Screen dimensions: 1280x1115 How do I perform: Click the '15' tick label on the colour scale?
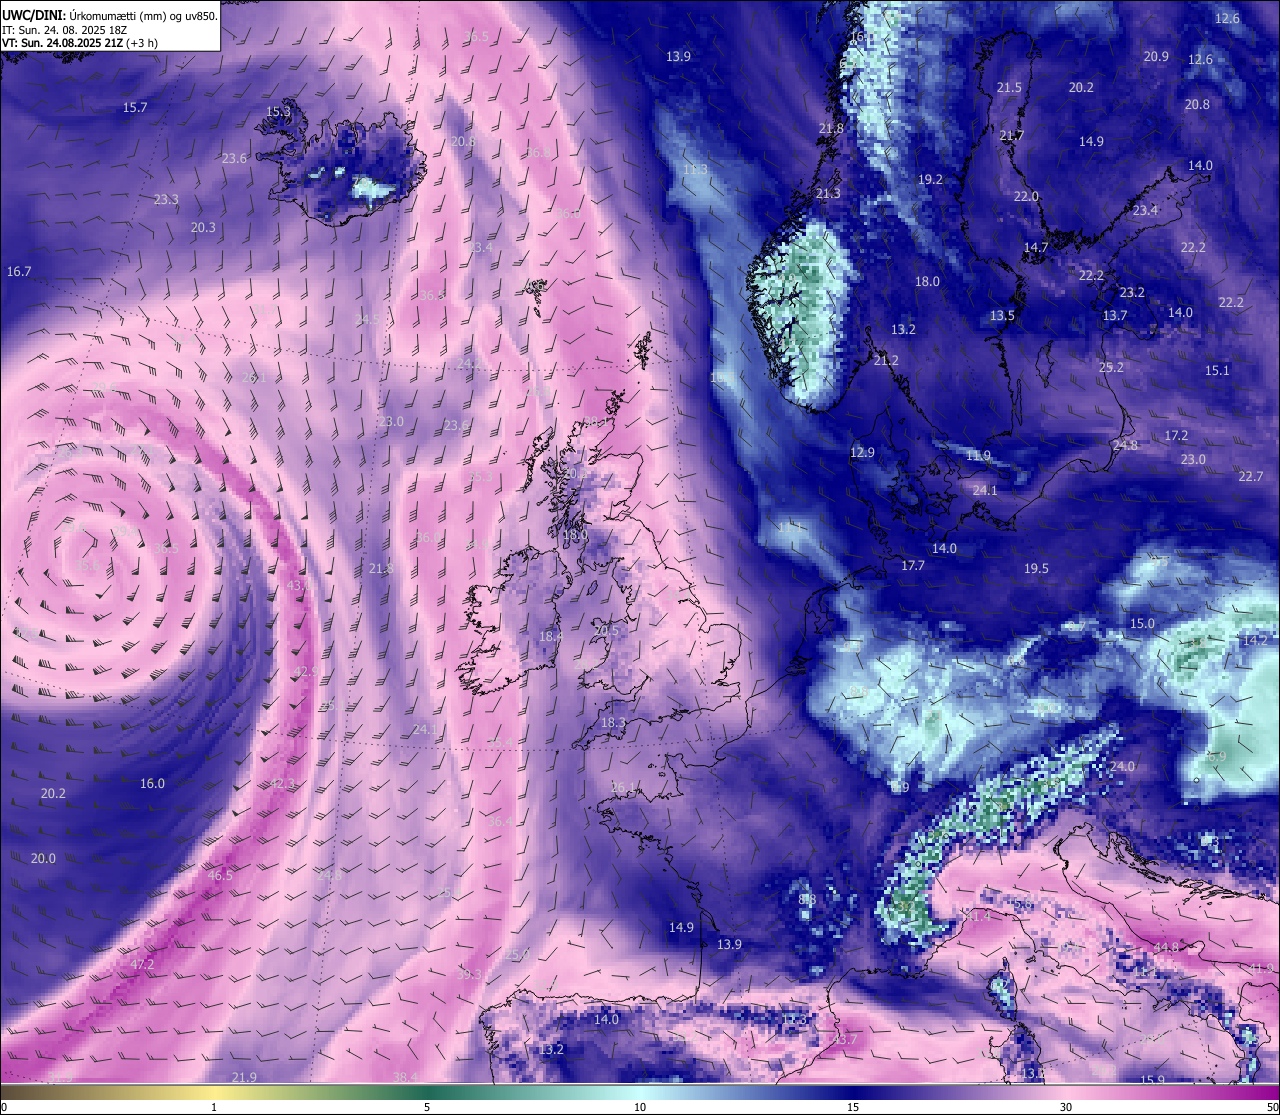coord(853,1107)
